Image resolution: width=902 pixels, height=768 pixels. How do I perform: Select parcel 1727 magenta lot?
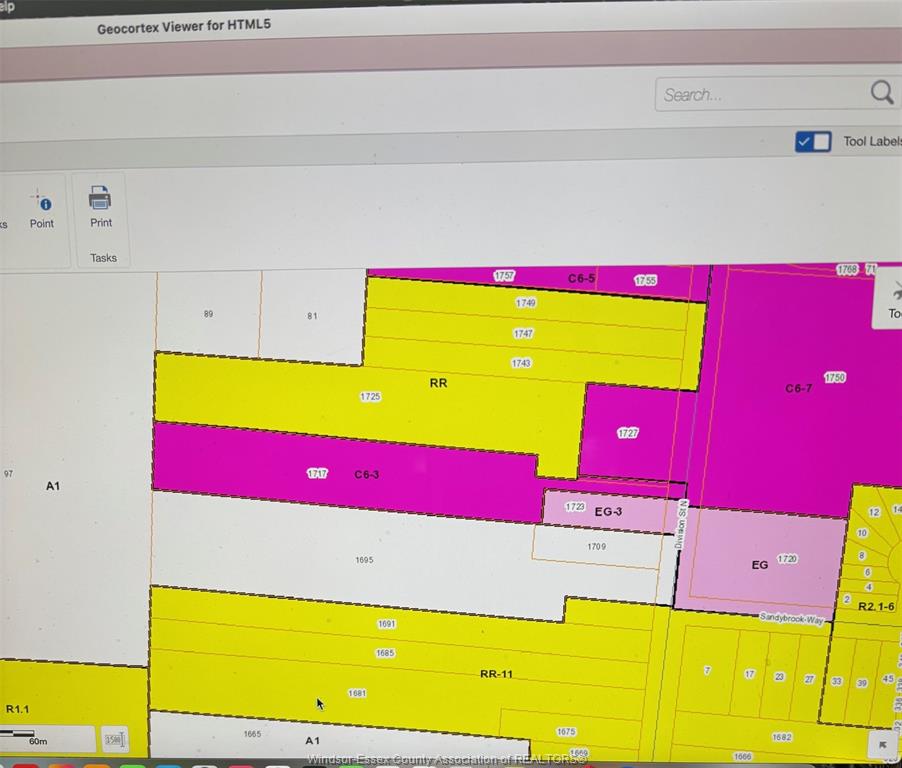[628, 433]
